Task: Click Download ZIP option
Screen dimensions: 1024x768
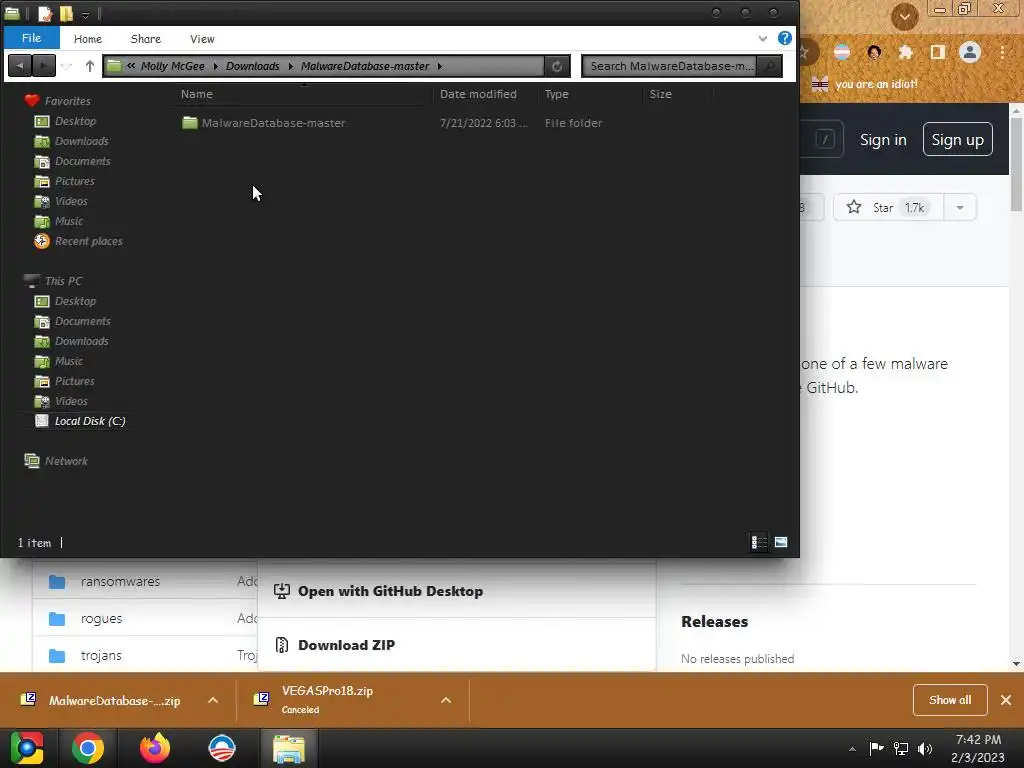Action: tap(346, 645)
